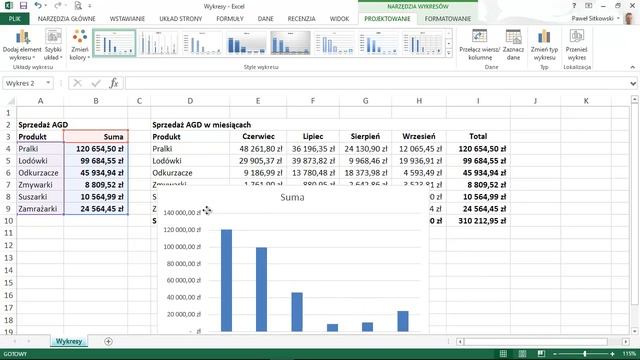Viewport: 640px width, 360px height.
Task: Open Help question mark icon
Action: click(574, 6)
